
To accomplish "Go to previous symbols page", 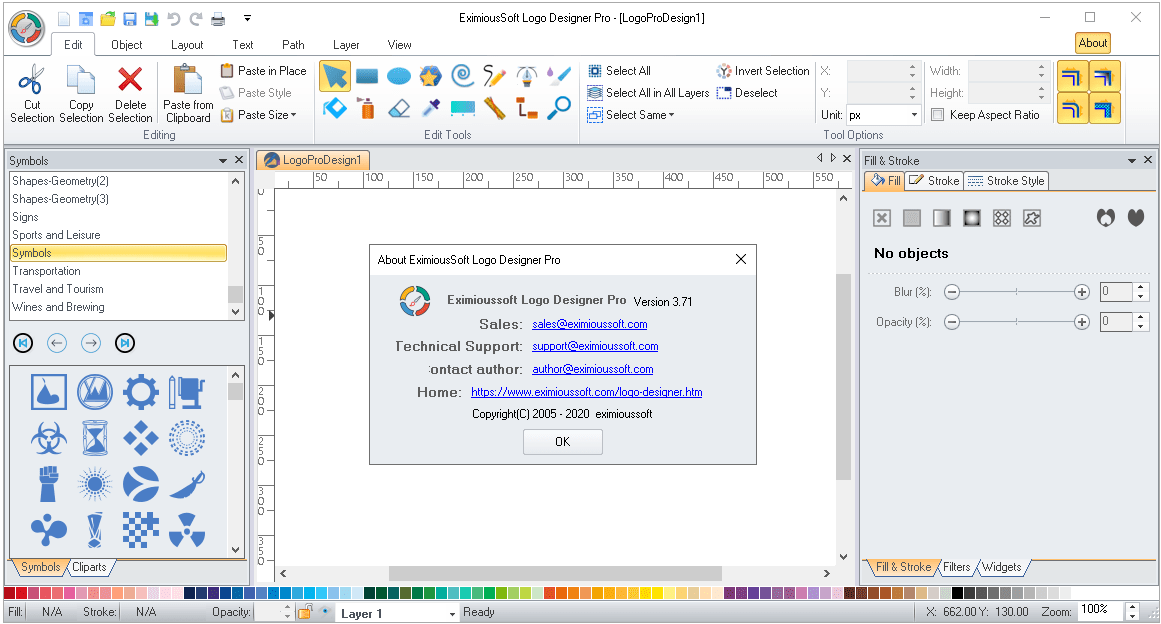I will pos(57,343).
